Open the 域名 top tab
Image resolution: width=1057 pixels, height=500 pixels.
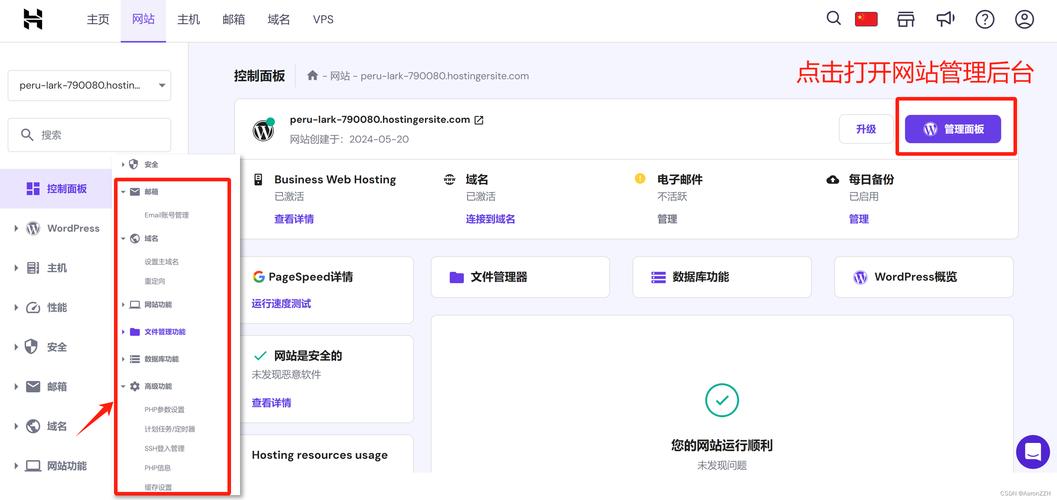coord(279,20)
